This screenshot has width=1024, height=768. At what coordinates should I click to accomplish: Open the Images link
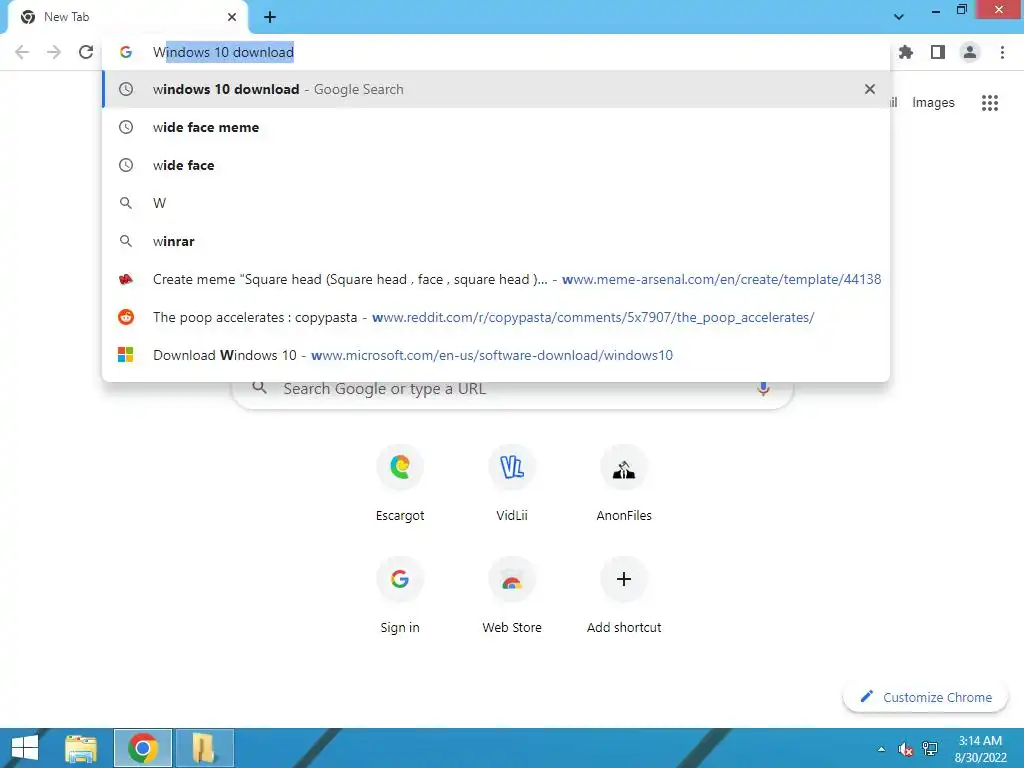[x=933, y=103]
